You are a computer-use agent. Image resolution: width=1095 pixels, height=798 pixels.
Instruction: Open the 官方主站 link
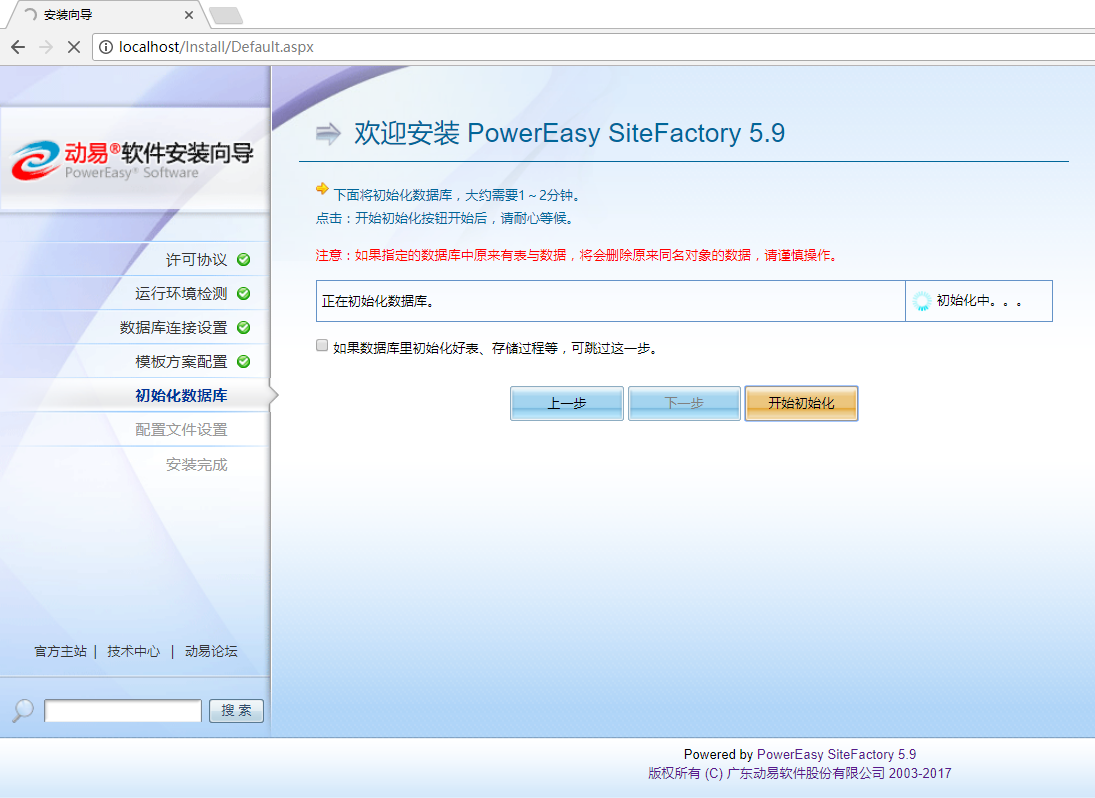click(60, 651)
